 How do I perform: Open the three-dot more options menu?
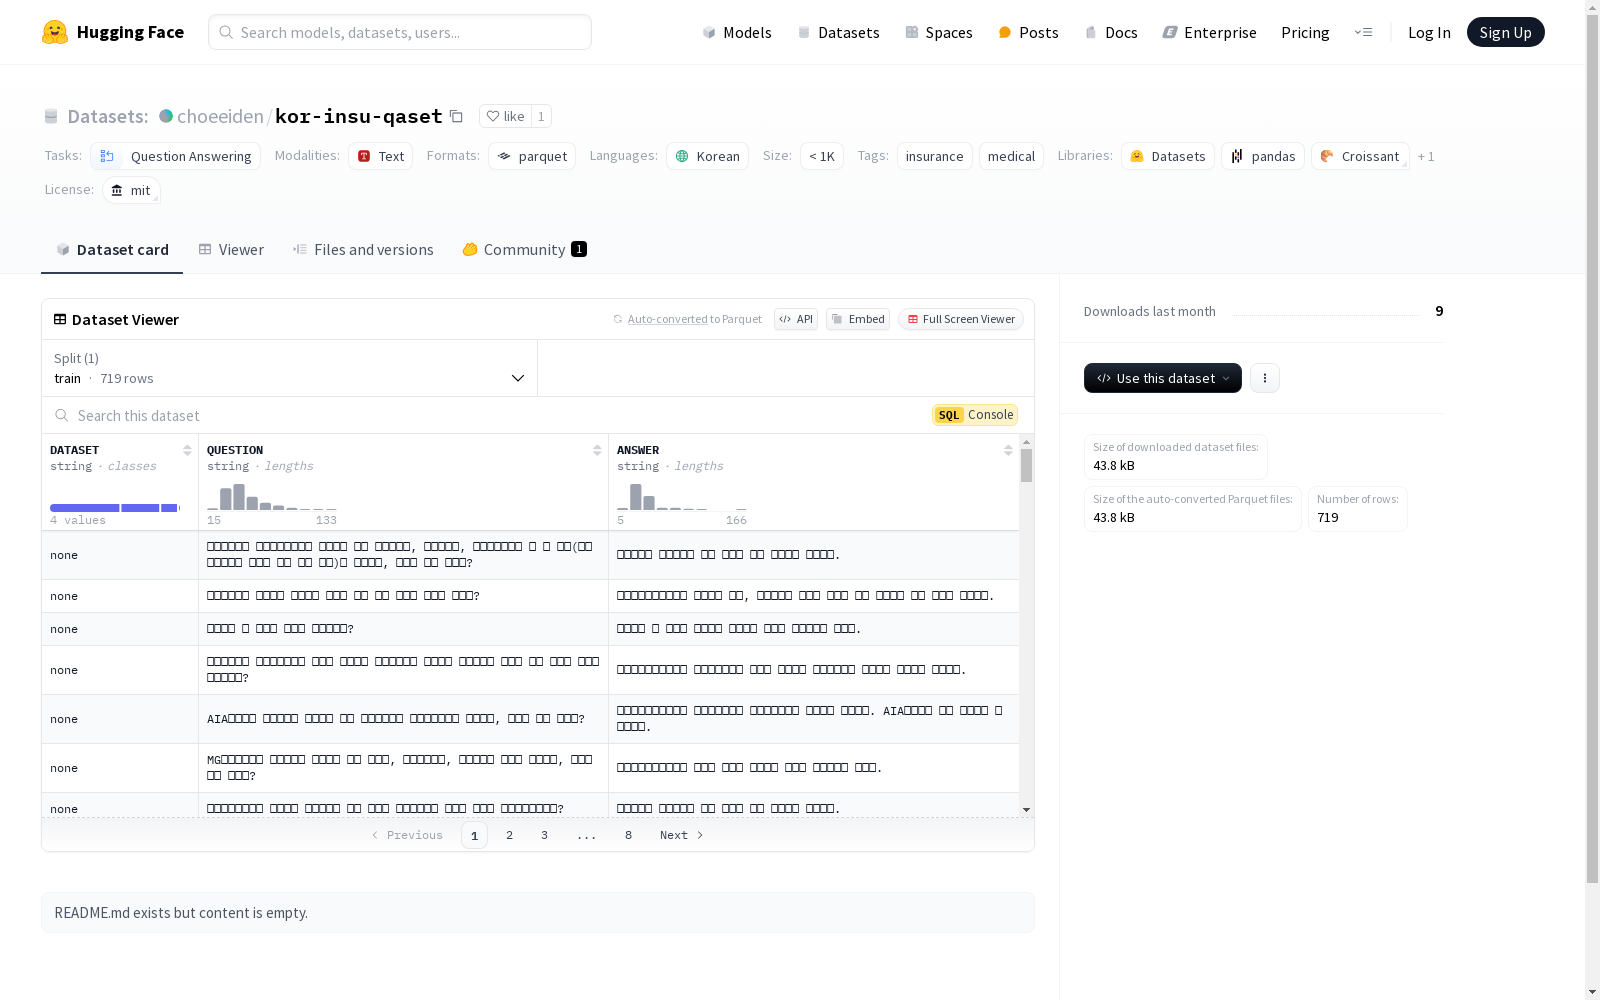(x=1265, y=378)
